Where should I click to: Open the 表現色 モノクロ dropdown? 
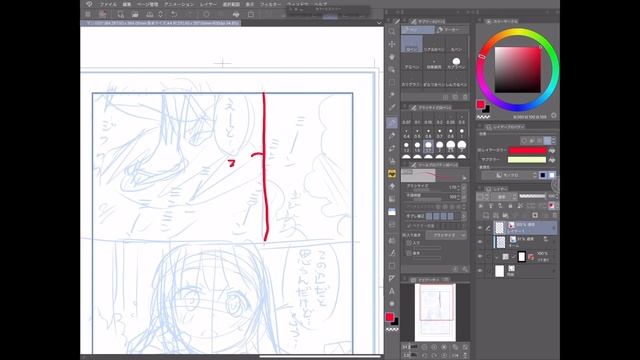(509, 175)
